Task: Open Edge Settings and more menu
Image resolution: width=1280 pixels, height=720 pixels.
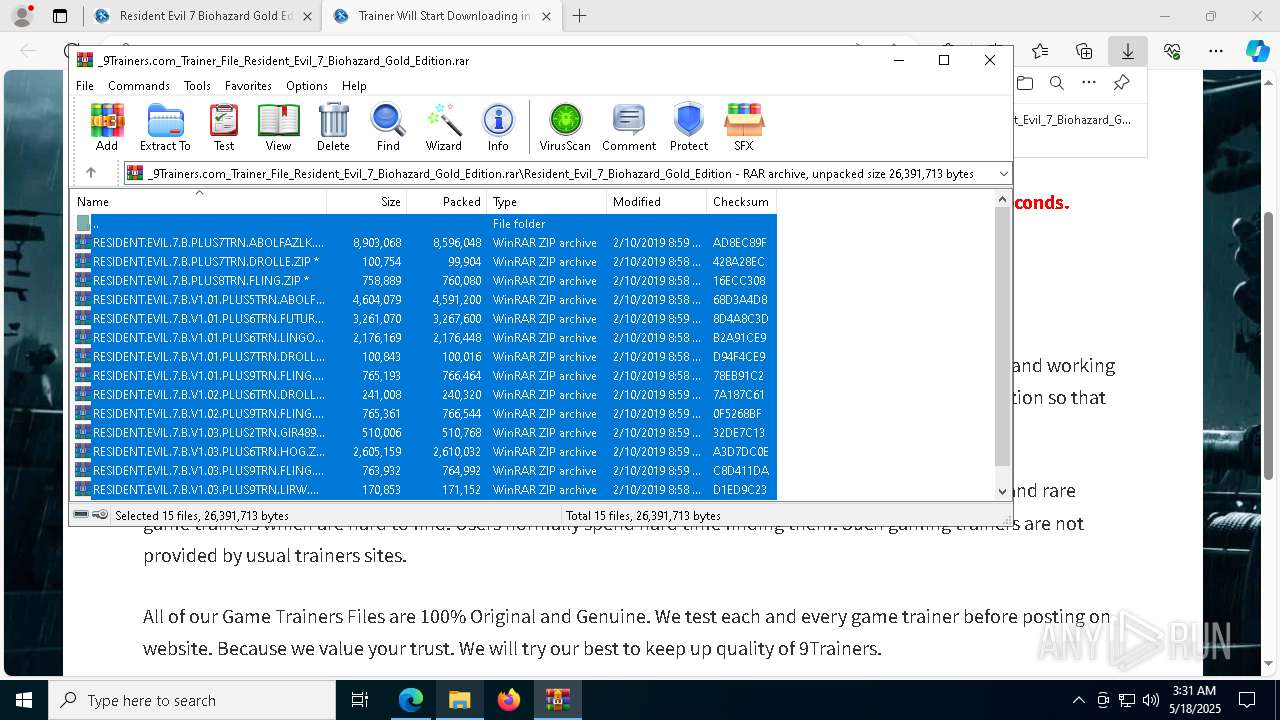Action: pyautogui.click(x=1216, y=51)
